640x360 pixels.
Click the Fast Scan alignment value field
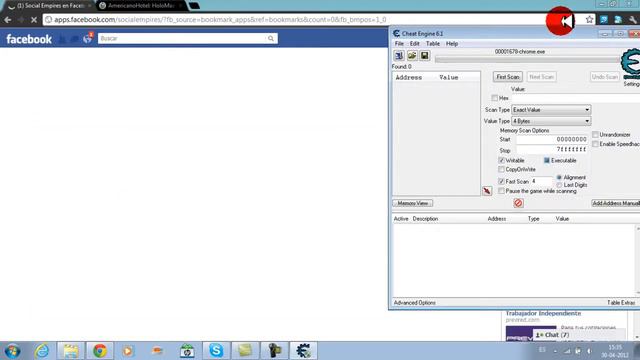[542, 181]
